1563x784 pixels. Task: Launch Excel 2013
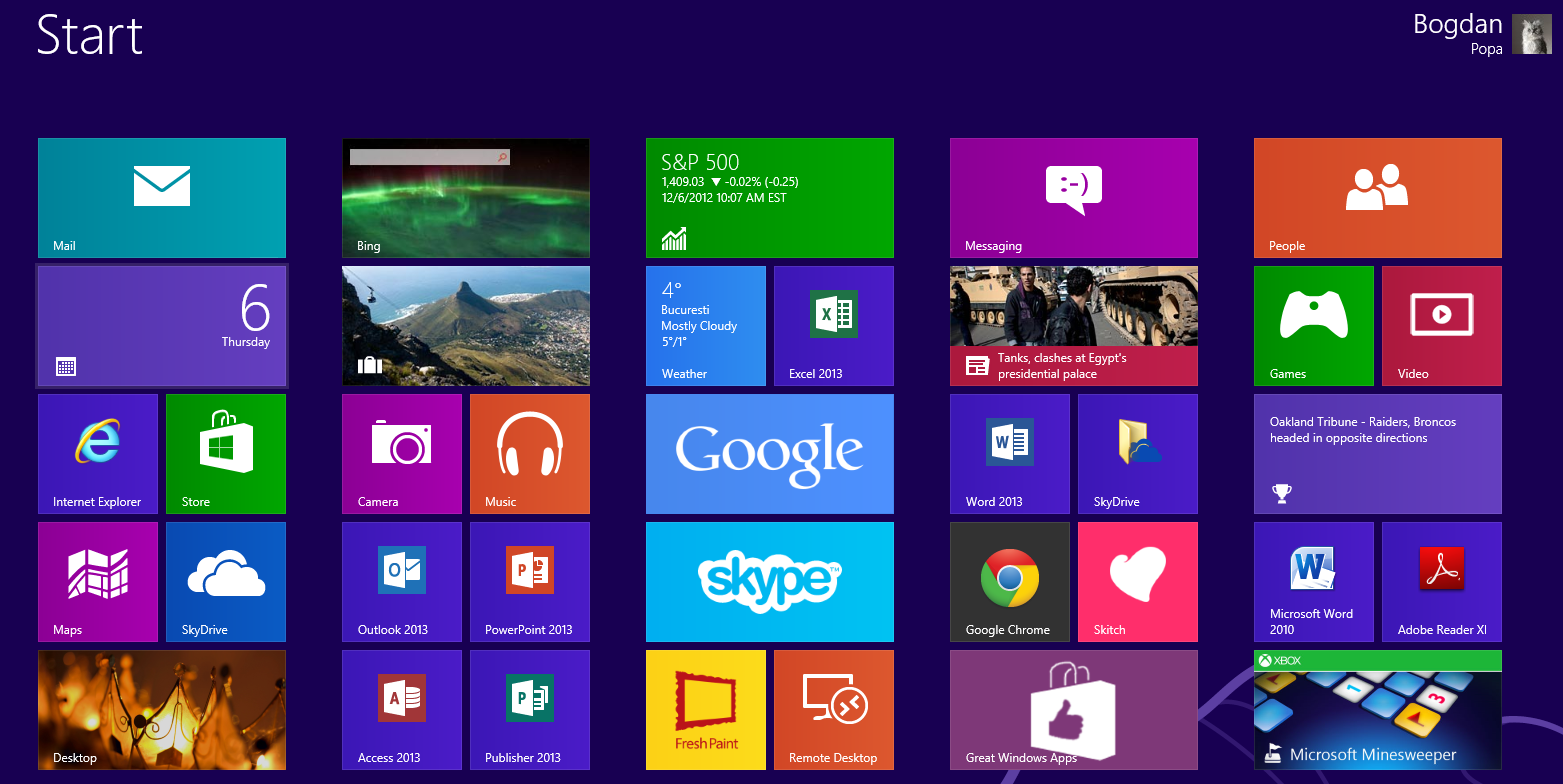834,326
